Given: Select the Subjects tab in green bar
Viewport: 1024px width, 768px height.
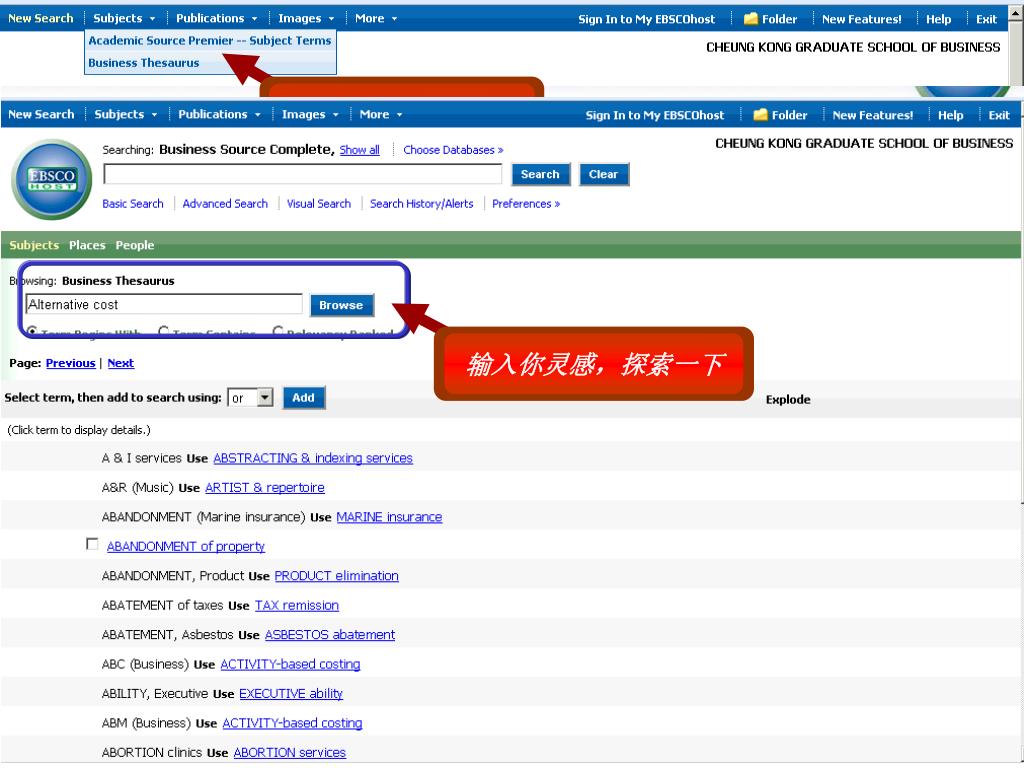Looking at the screenshot, I should tap(34, 246).
